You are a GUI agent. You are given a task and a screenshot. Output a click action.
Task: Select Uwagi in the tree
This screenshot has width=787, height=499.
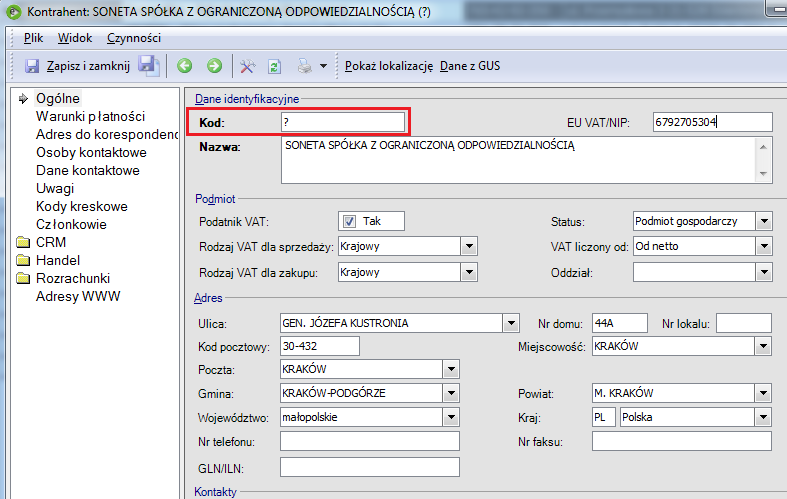55,189
